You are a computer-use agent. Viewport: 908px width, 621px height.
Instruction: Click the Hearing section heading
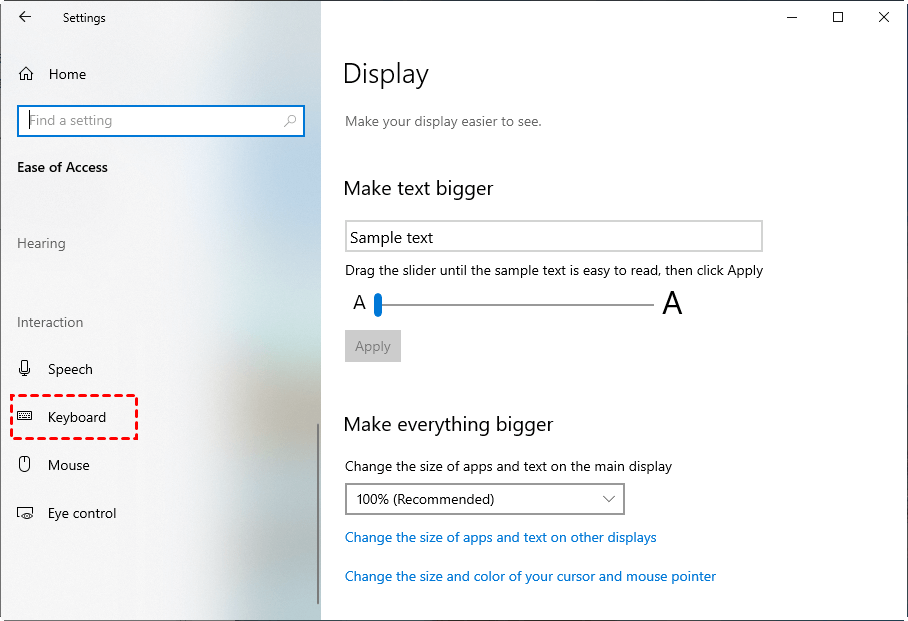(x=41, y=243)
